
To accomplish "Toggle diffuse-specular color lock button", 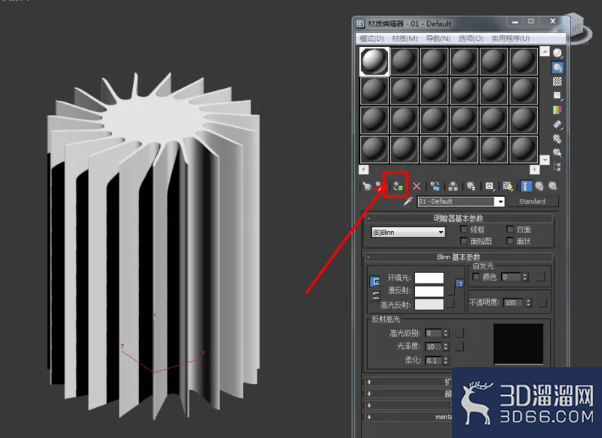I will click(x=375, y=295).
